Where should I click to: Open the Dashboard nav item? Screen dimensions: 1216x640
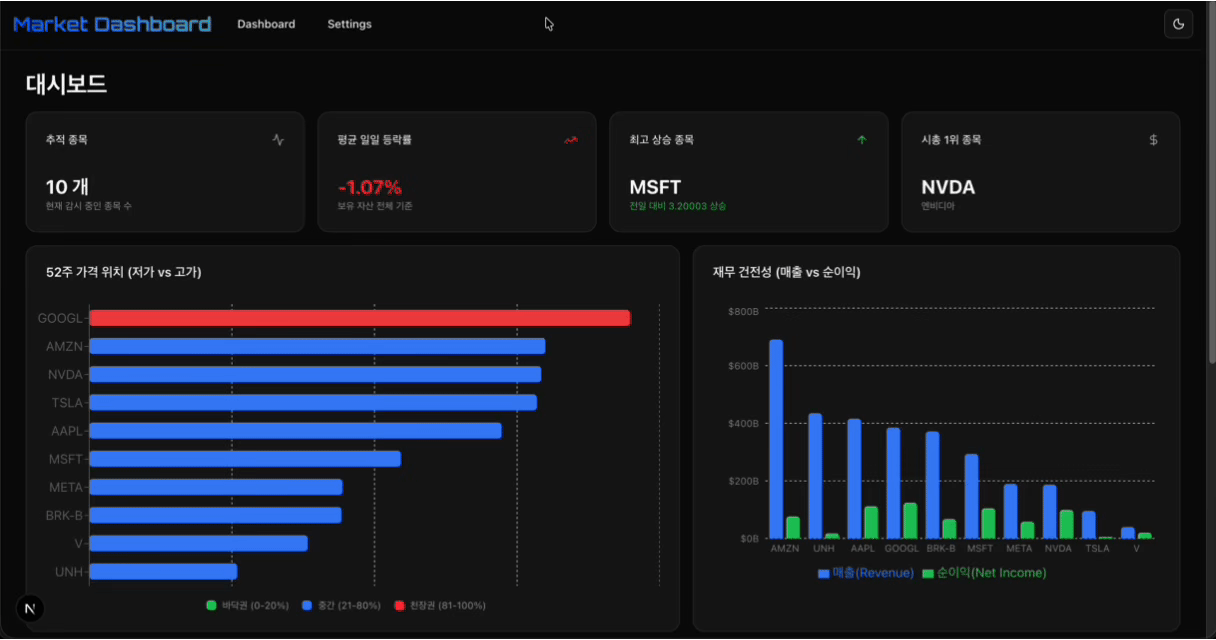[x=266, y=24]
